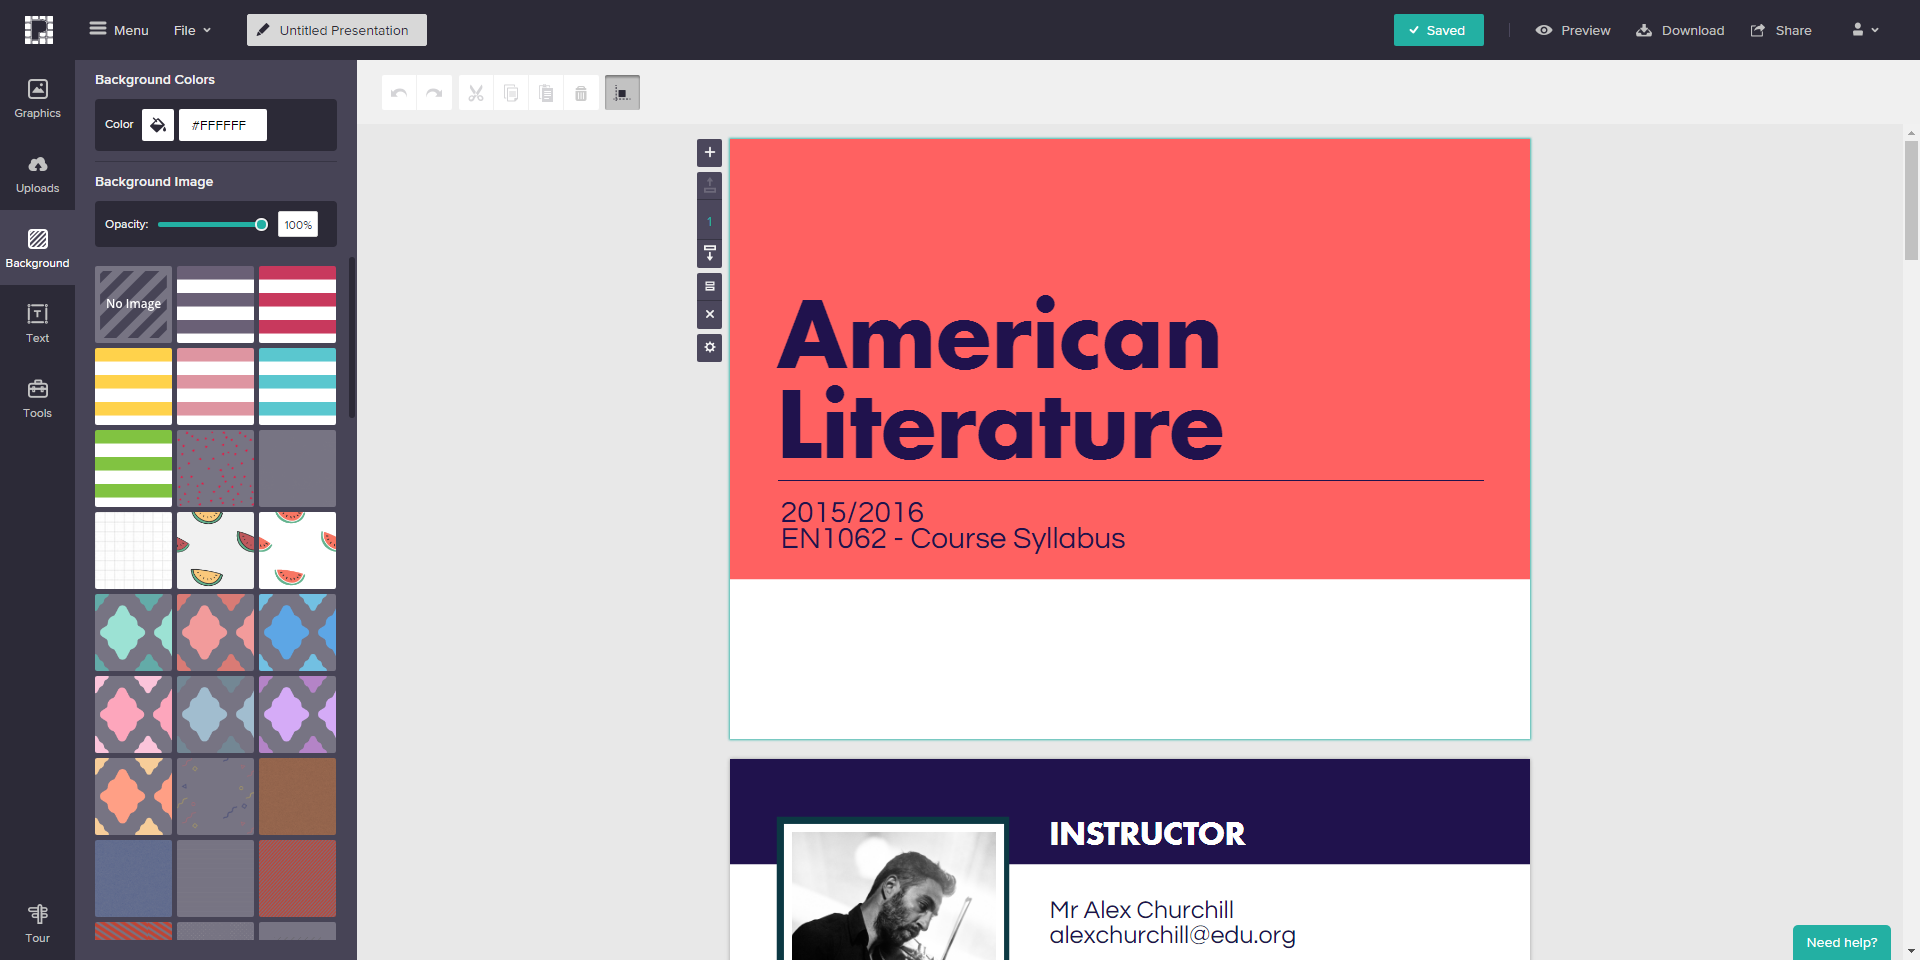This screenshot has height=960, width=1920.
Task: Move the slide up
Action: click(x=710, y=186)
